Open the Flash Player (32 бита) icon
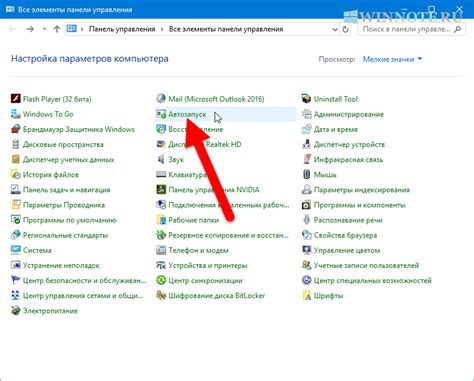Image resolution: width=474 pixels, height=381 pixels. 16,99
